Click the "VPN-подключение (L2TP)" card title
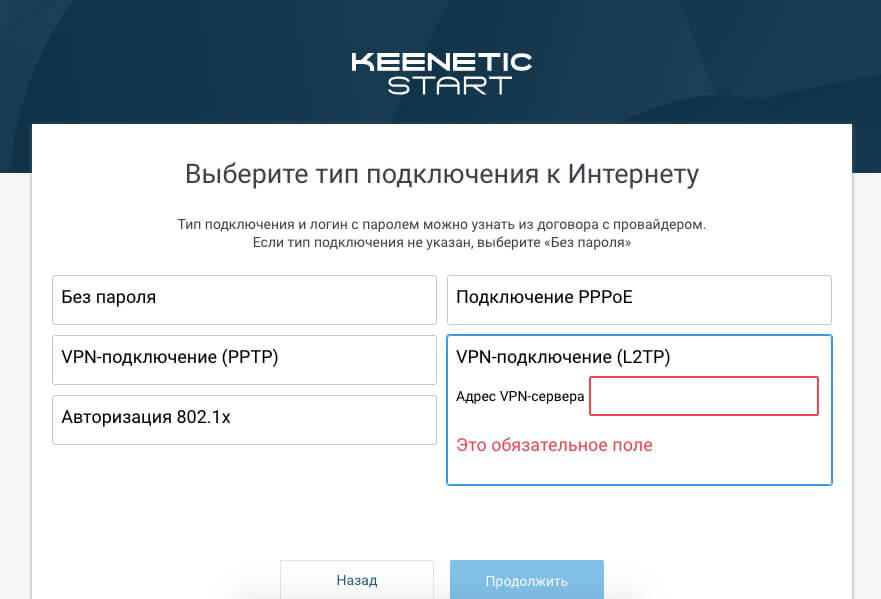This screenshot has width=881, height=599. [x=563, y=357]
